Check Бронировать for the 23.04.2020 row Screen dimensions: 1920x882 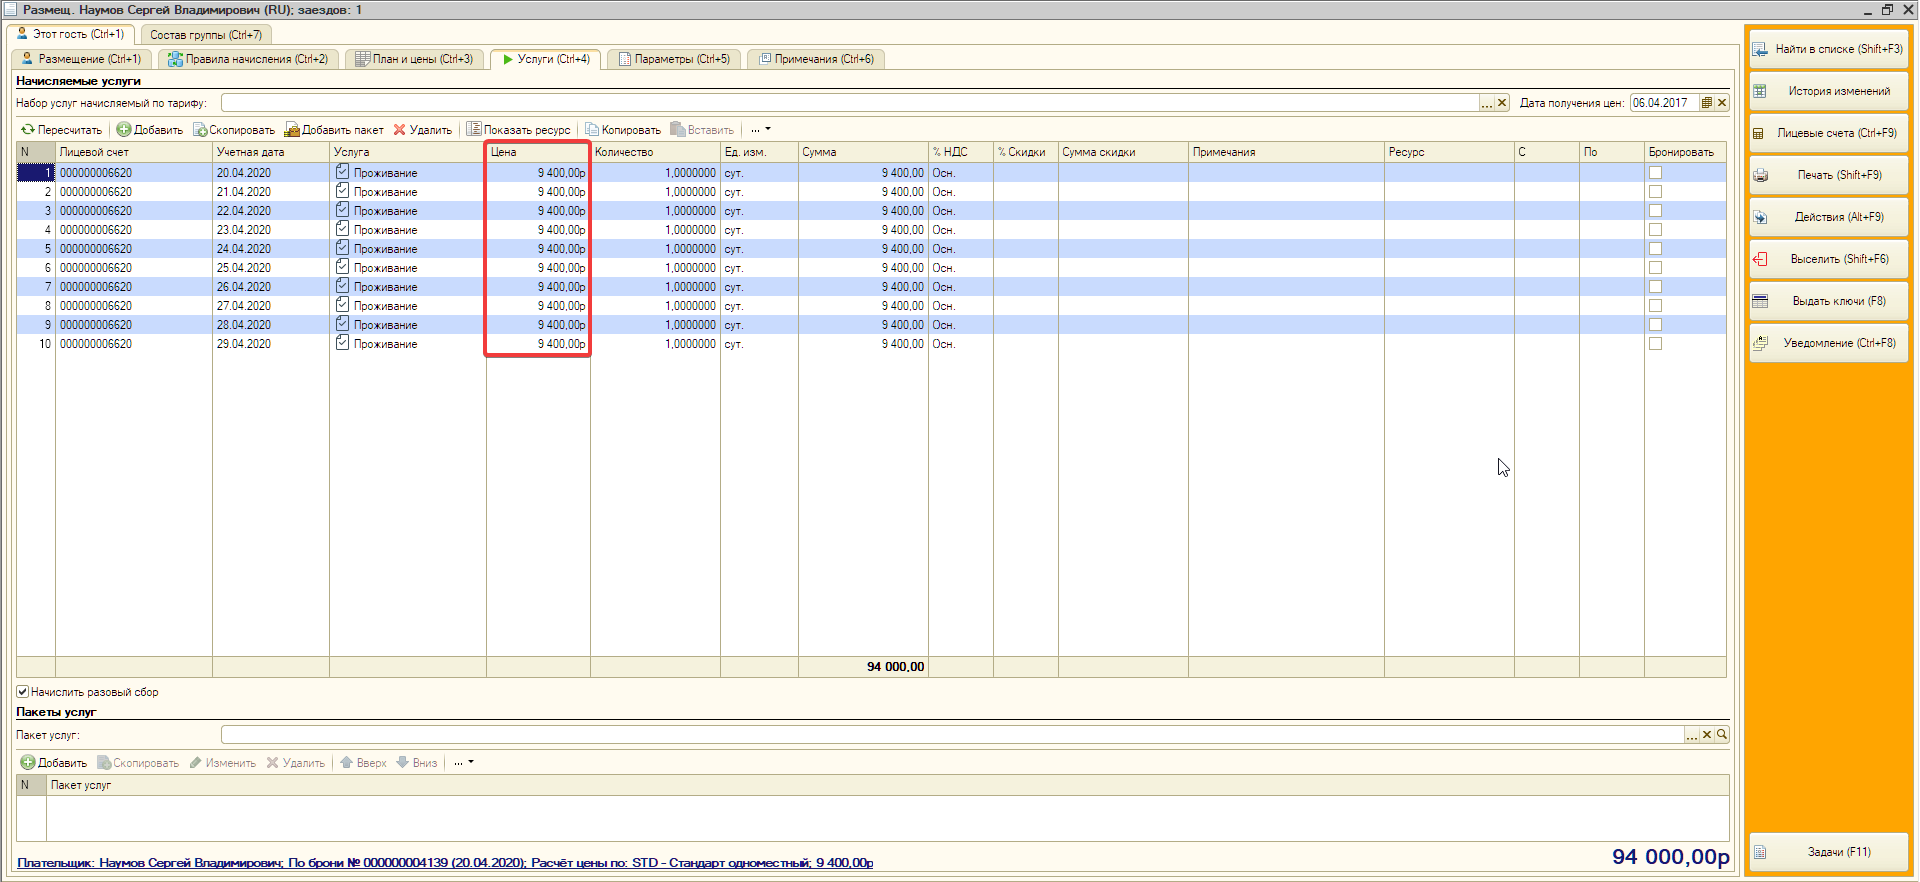(1655, 230)
